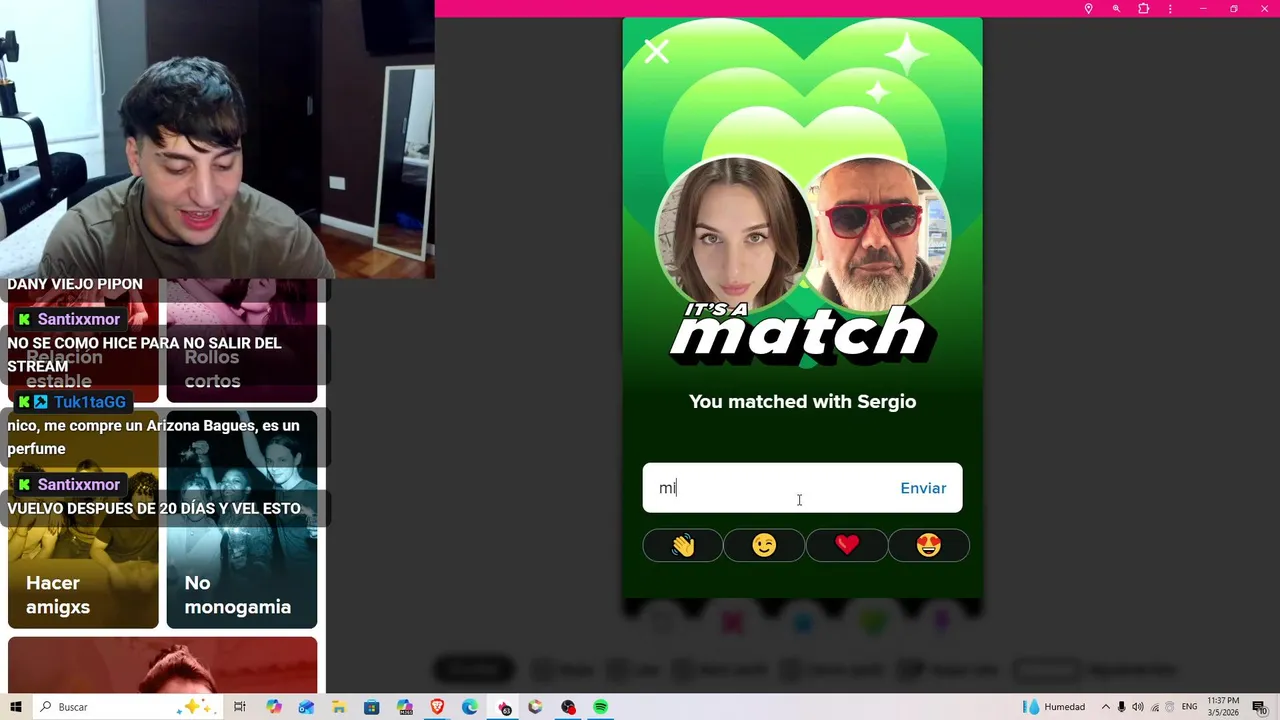Viewport: 1280px width, 720px height.
Task: Click Santixxmor above the VUELVO DESPUES message
Action: click(79, 484)
